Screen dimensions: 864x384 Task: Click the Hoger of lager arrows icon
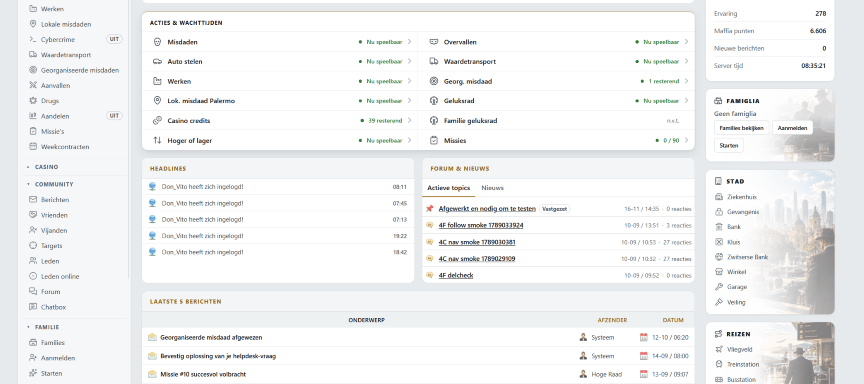[157, 140]
